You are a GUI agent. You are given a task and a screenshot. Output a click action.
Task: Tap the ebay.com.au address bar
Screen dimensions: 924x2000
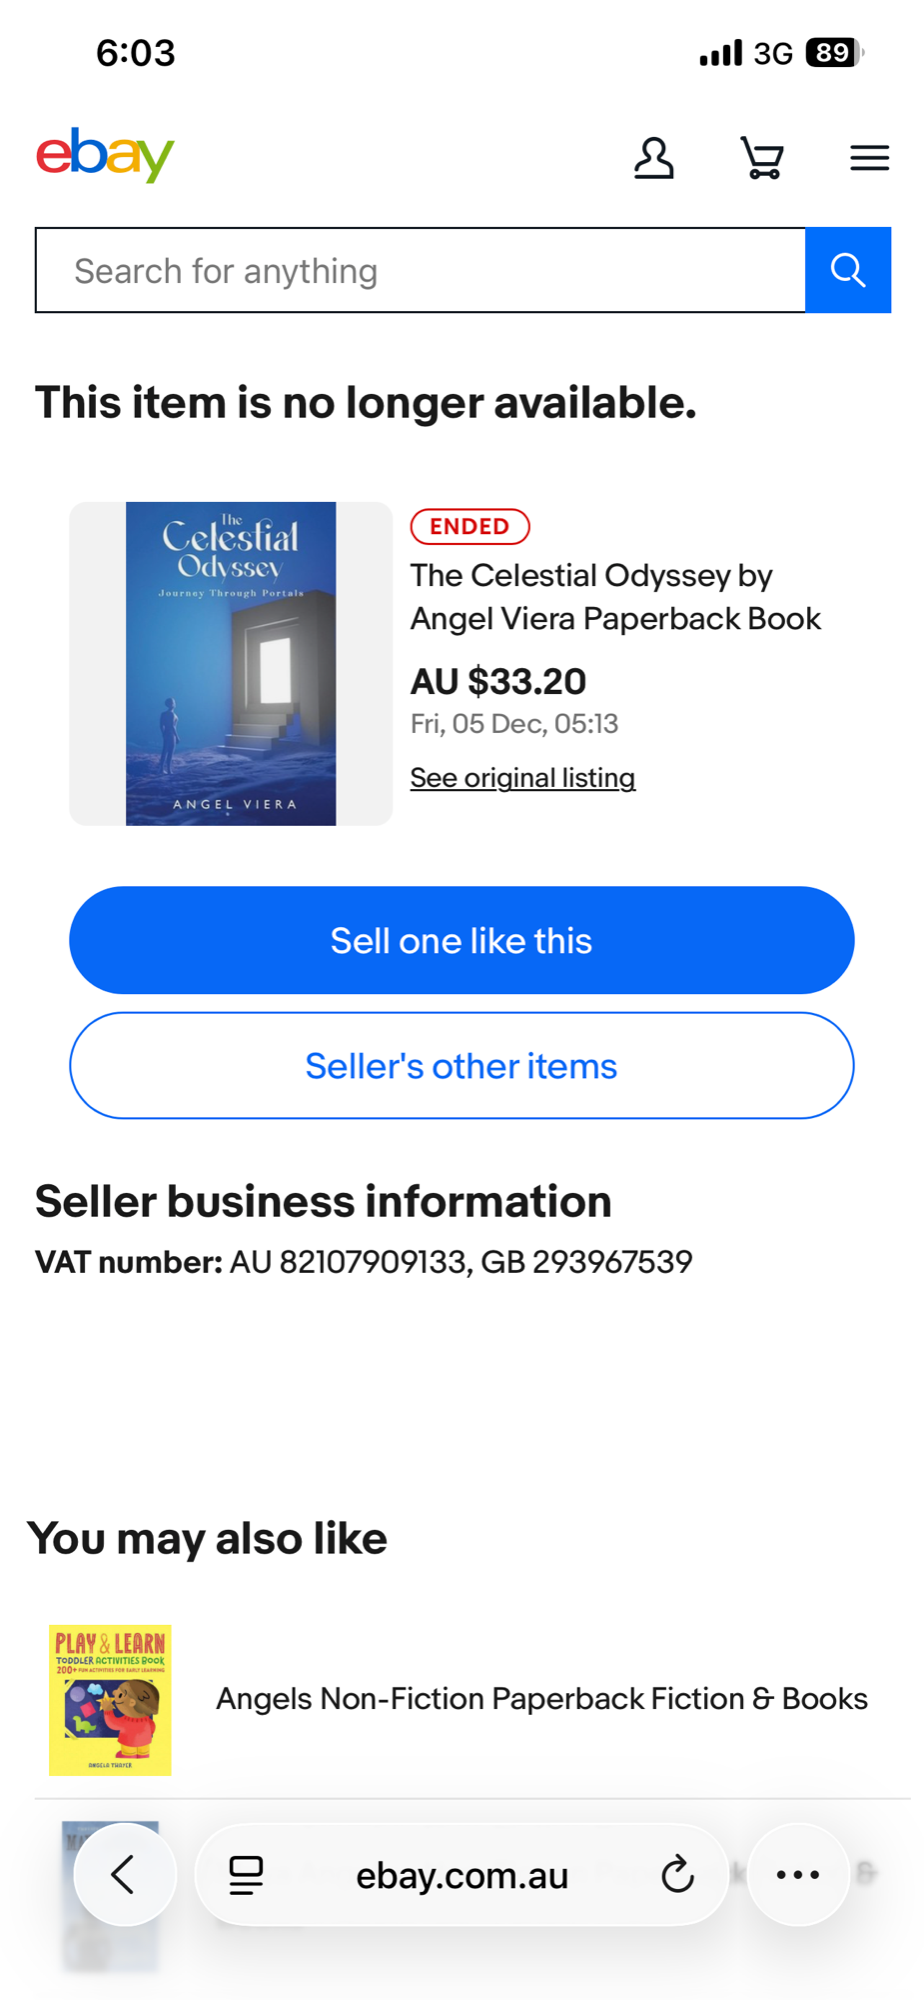coord(462,1875)
